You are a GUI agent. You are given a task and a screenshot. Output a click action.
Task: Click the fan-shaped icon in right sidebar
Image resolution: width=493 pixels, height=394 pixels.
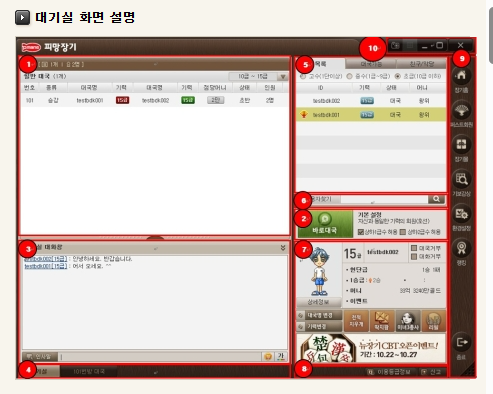(461, 110)
